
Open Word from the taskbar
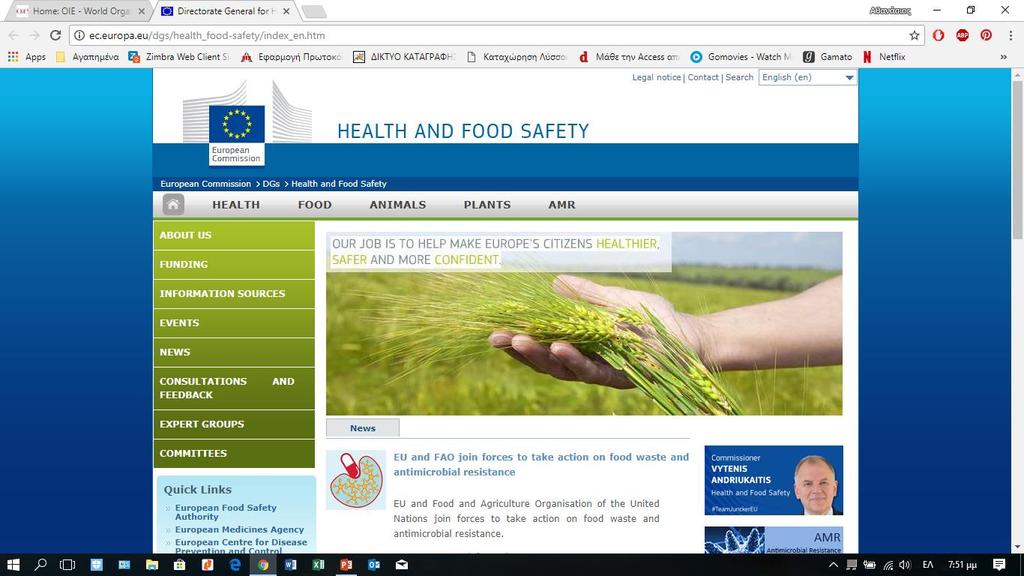click(x=291, y=564)
